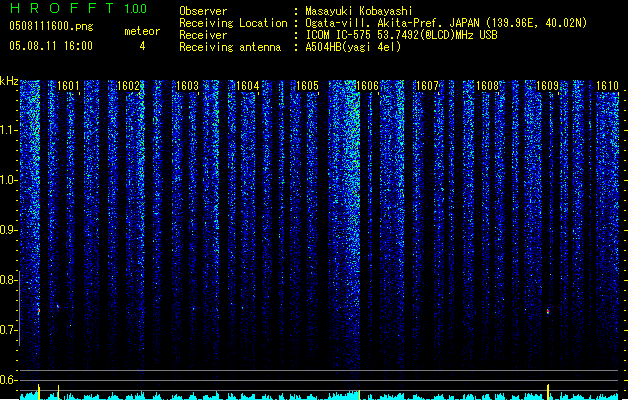The width and height of the screenshot is (629, 400).
Task: Click receiver text ICOM IC-575 53.7492 MHz USB
Action: [402, 35]
